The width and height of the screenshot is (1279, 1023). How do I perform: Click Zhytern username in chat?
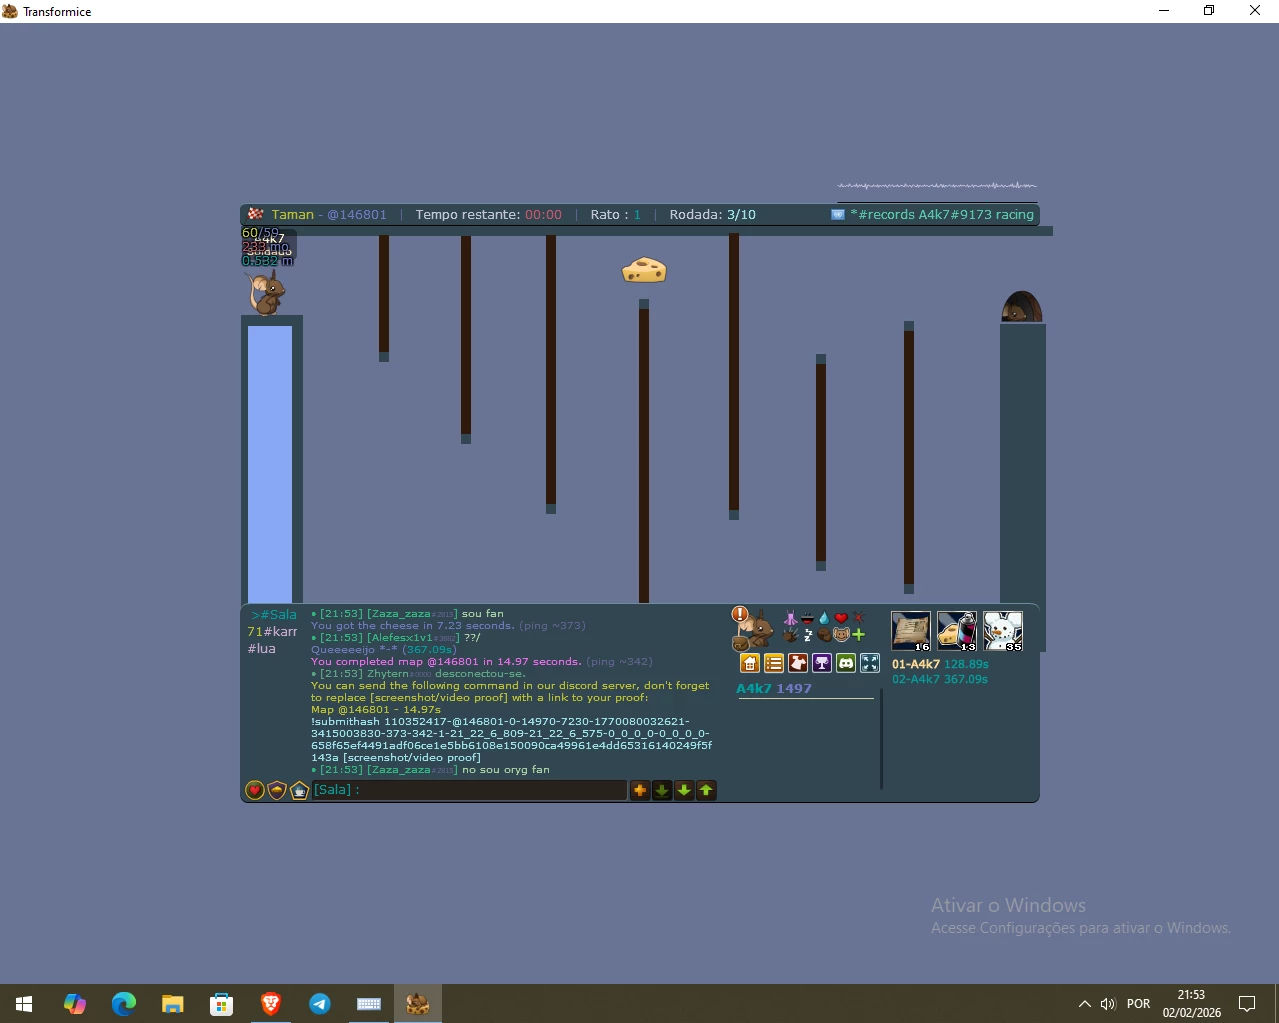[387, 674]
